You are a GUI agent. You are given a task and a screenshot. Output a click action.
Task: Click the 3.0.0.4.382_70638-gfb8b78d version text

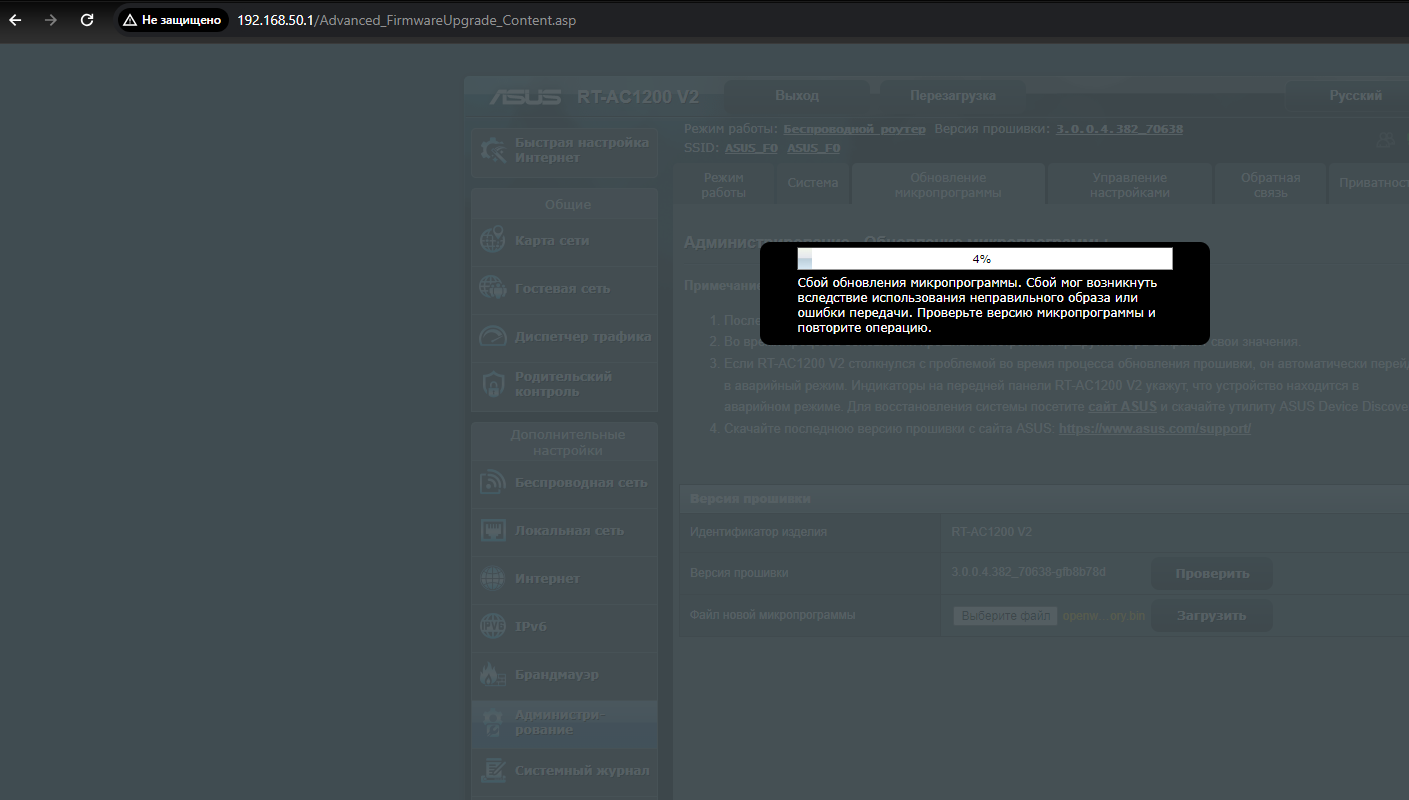pyautogui.click(x=1028, y=573)
